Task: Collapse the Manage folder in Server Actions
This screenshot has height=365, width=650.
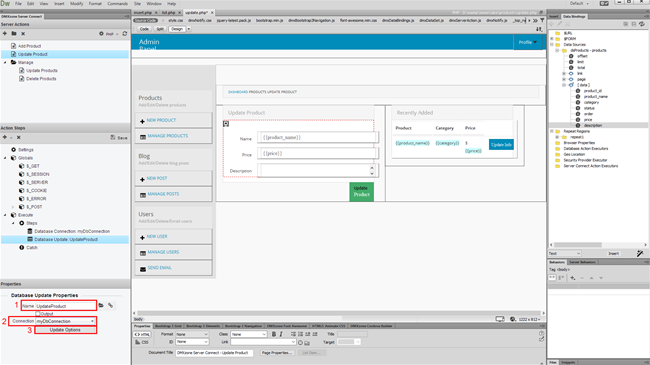Action: [x=5, y=63]
